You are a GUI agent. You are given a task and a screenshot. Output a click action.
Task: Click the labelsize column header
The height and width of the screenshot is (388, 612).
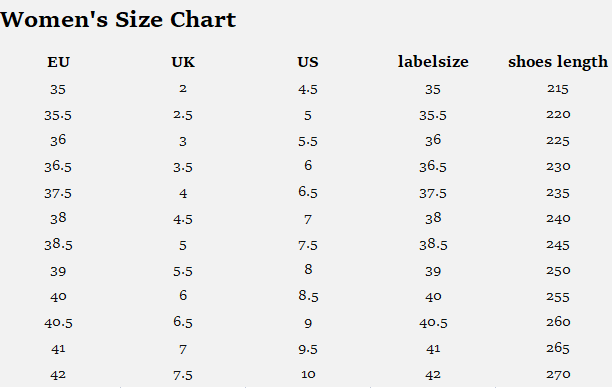pos(433,62)
